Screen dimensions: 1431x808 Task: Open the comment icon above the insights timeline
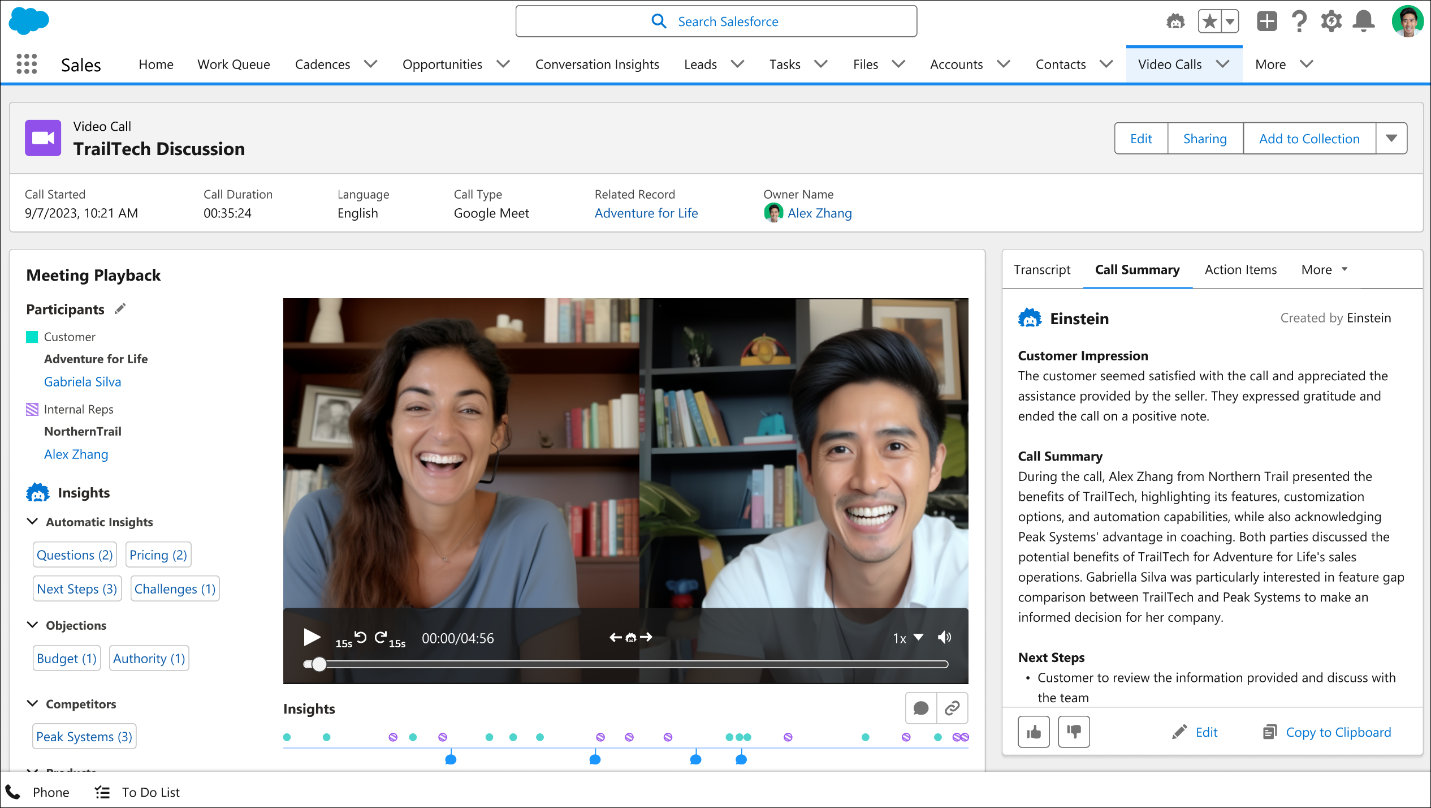pos(921,708)
